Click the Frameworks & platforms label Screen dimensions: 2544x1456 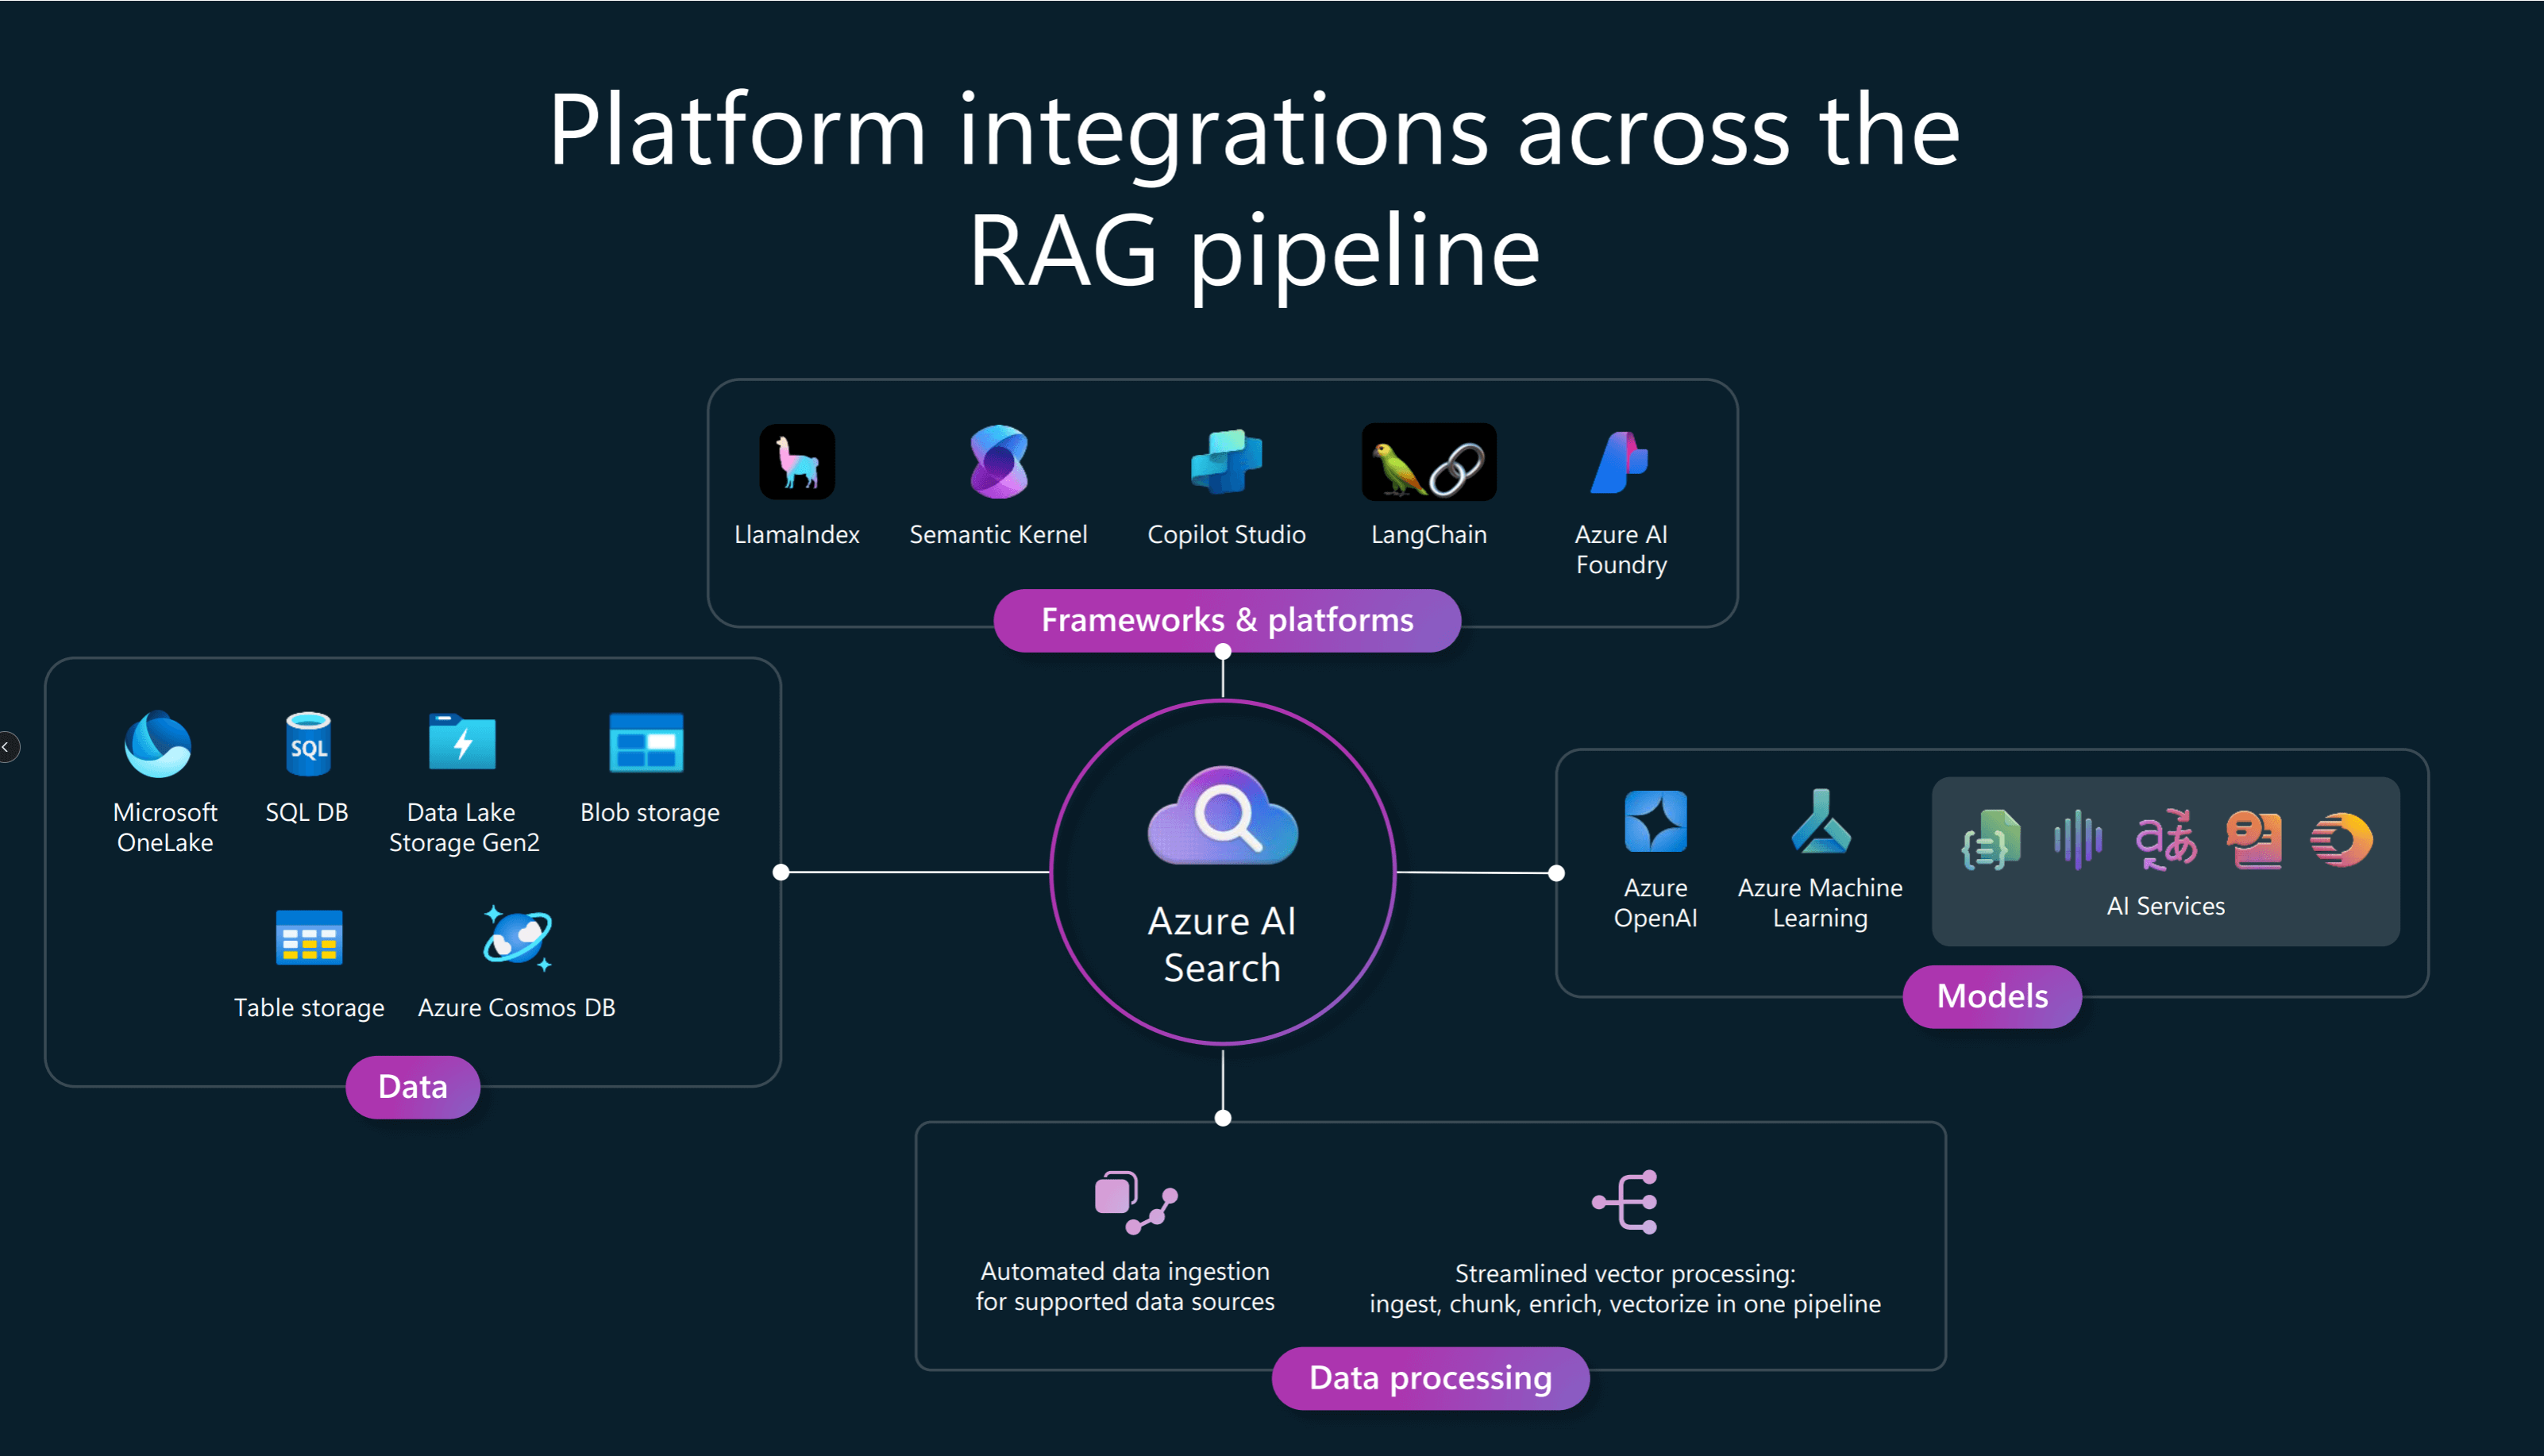(1227, 621)
